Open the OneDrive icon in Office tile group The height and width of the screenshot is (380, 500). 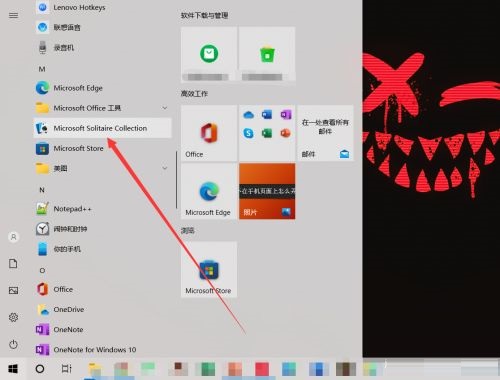click(249, 115)
